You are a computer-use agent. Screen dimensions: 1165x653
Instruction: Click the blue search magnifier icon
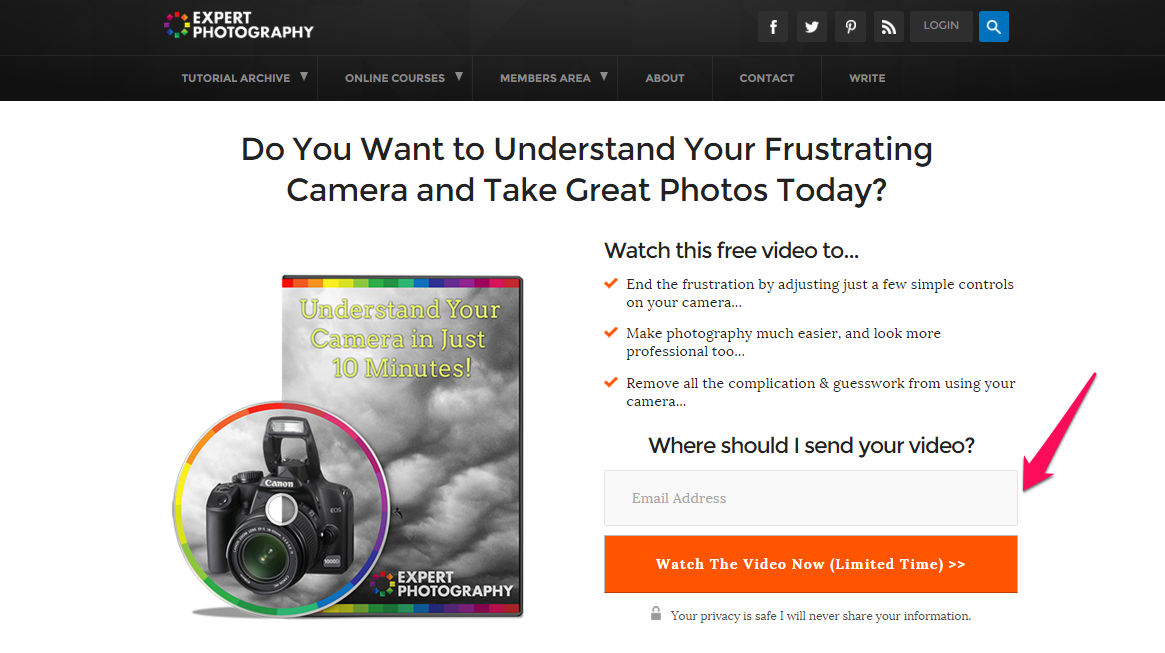point(993,27)
